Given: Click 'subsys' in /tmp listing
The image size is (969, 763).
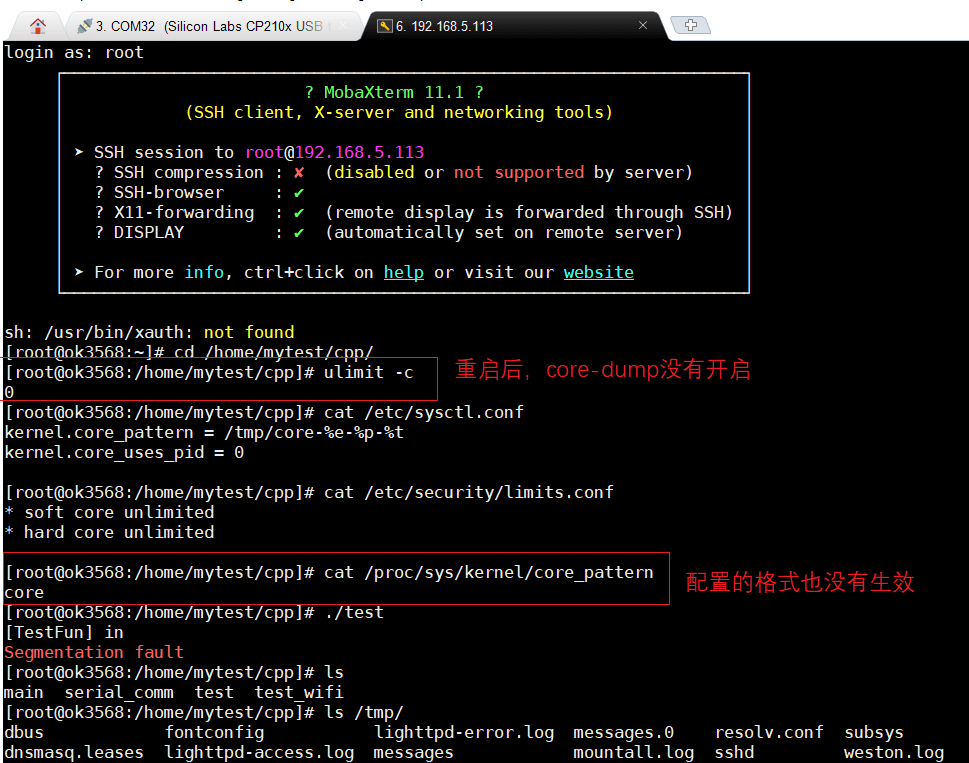Looking at the screenshot, I should tap(874, 732).
